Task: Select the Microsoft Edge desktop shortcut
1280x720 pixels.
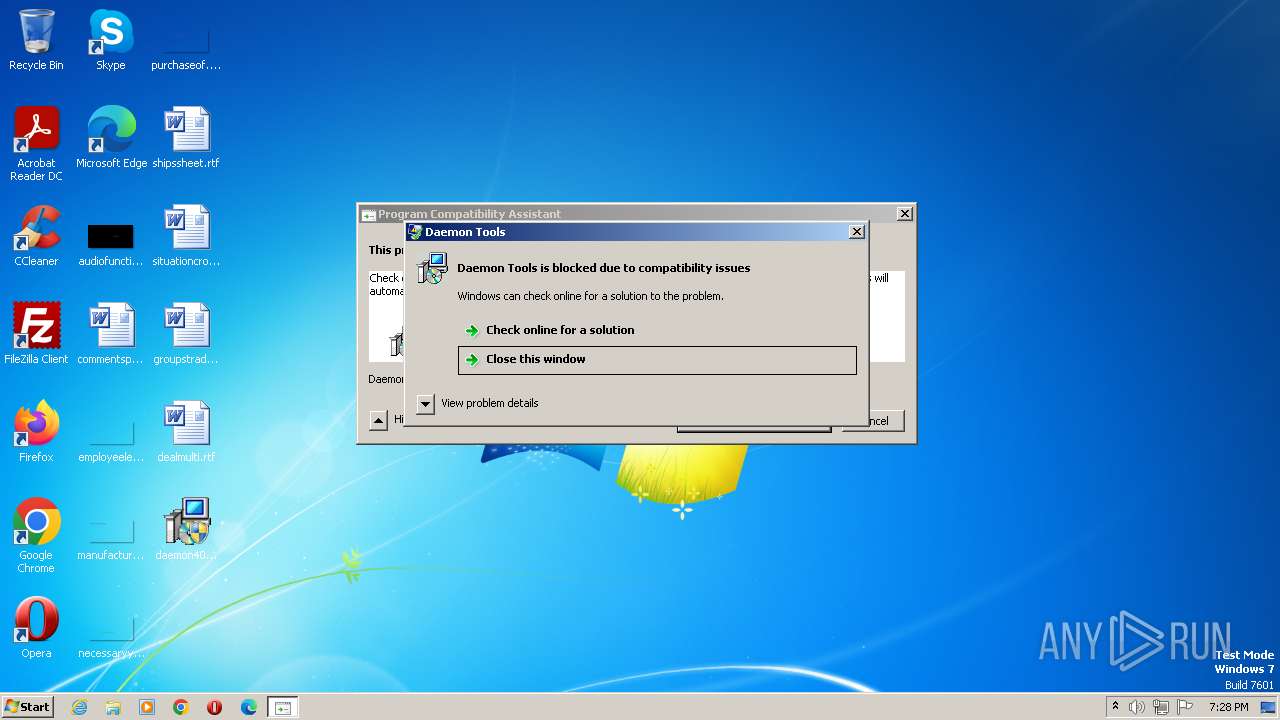Action: [111, 138]
